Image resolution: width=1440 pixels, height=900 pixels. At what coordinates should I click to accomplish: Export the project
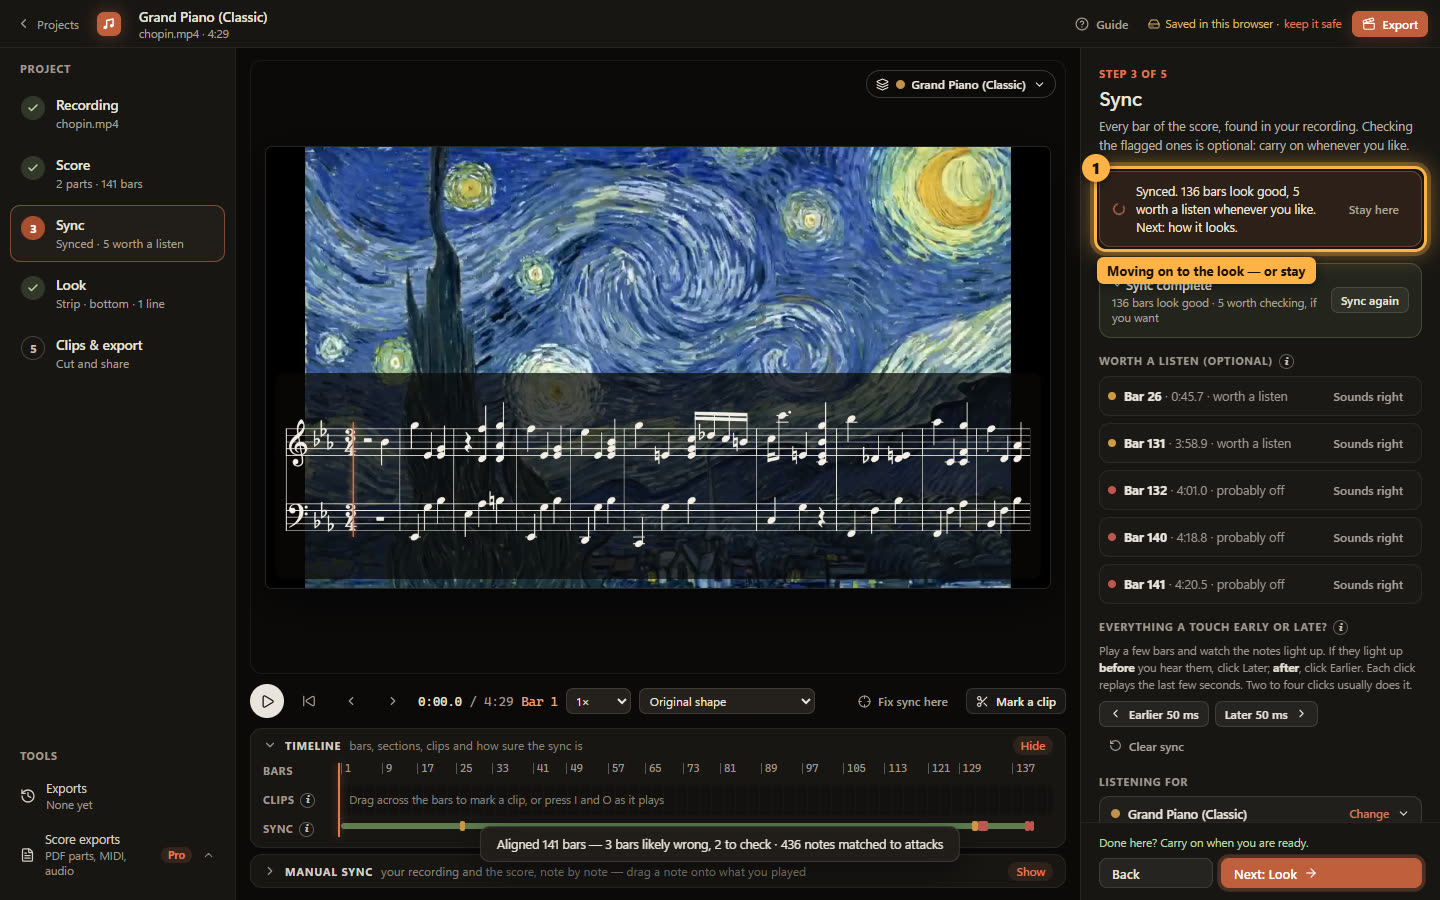(x=1390, y=24)
